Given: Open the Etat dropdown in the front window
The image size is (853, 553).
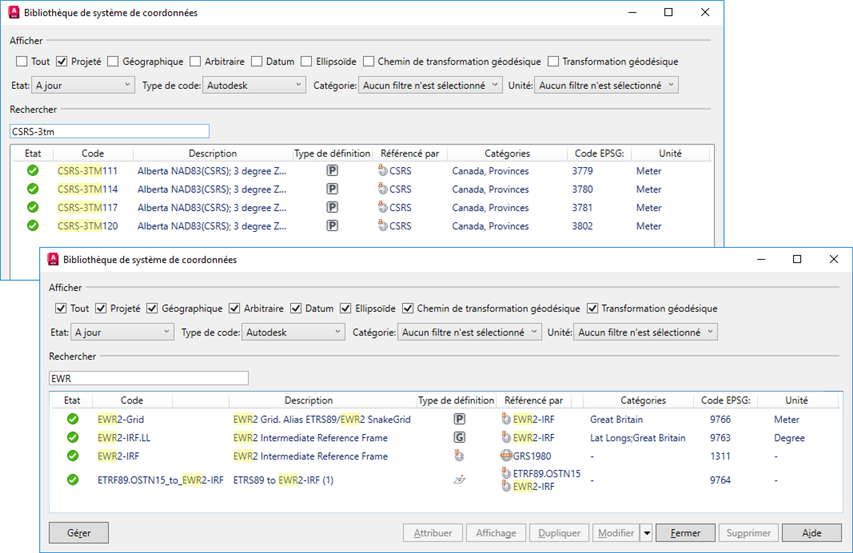Looking at the screenshot, I should 122,332.
